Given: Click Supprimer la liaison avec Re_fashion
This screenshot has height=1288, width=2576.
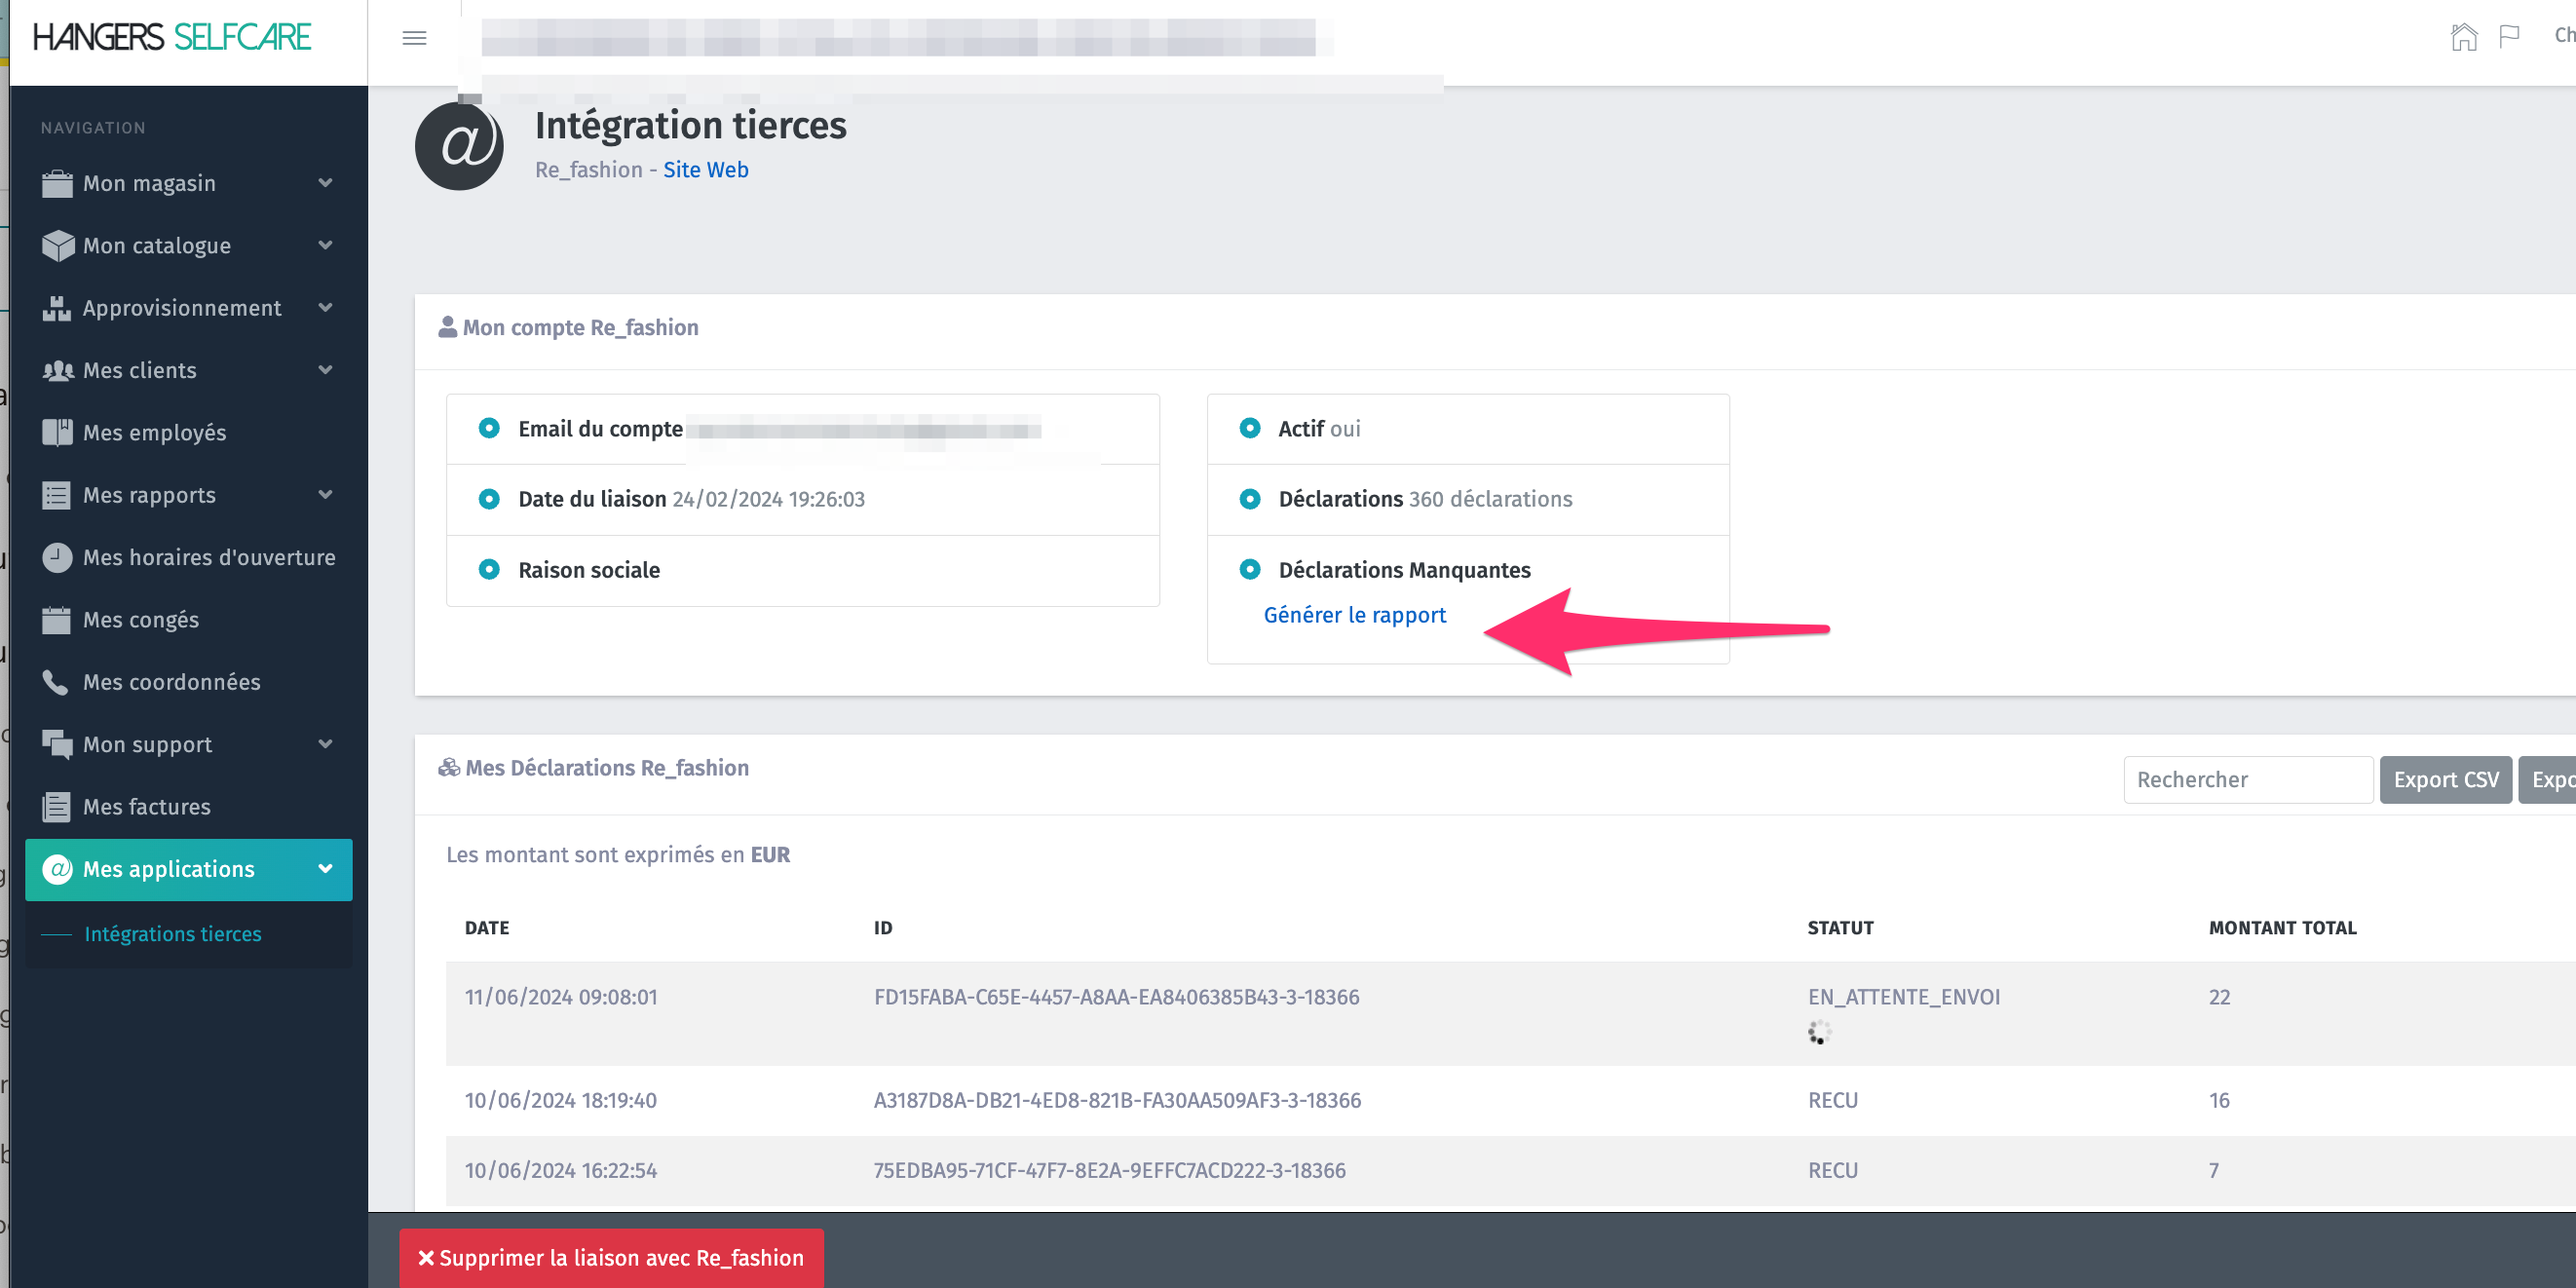Looking at the screenshot, I should pos(611,1258).
